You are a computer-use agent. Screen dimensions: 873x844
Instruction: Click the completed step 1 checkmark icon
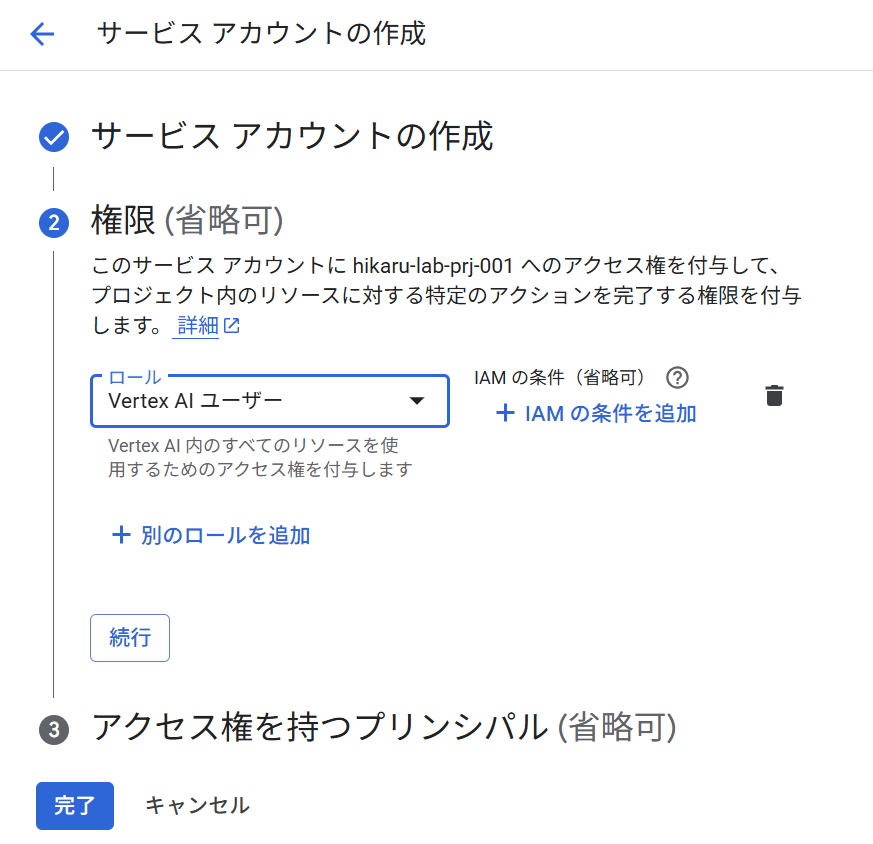click(54, 137)
